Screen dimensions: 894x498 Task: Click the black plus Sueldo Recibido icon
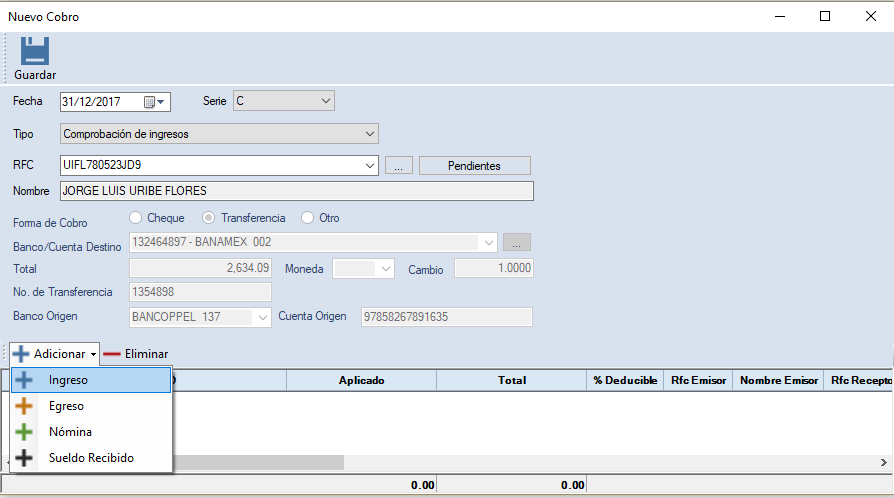tap(25, 458)
